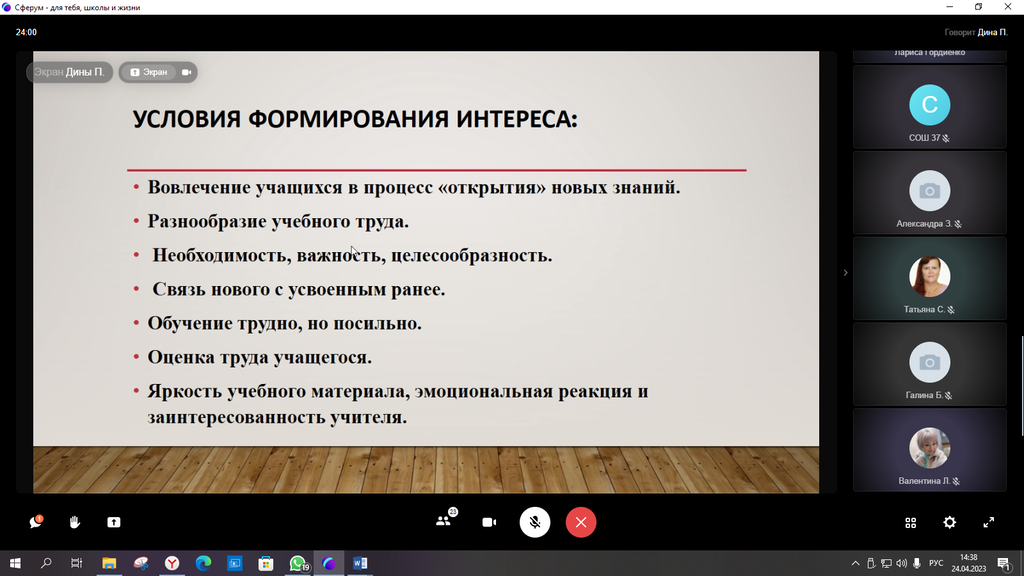
Task: Click the microphone tray icon
Action: pyautogui.click(x=917, y=563)
